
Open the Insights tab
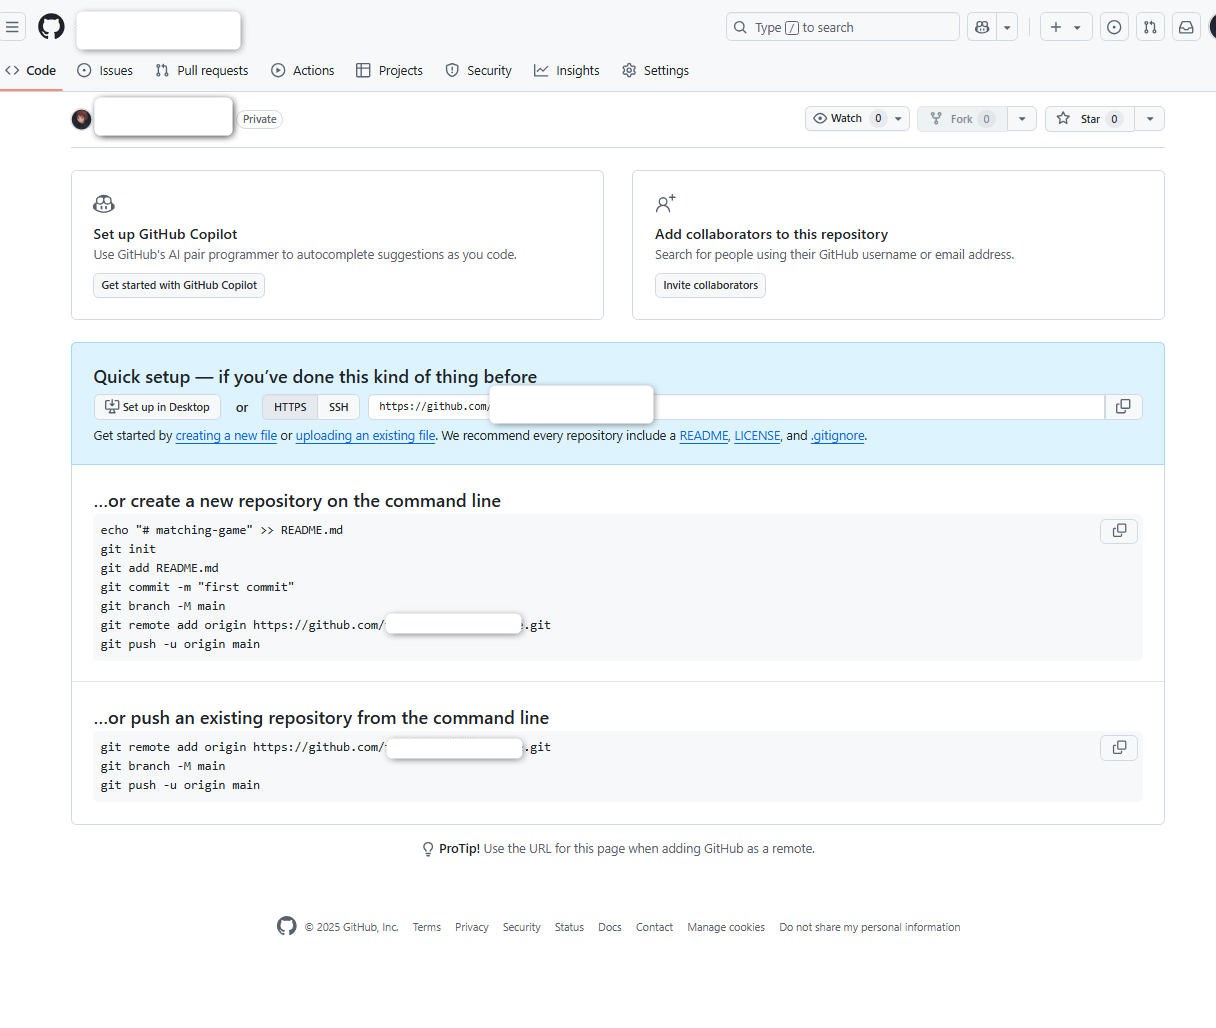tap(566, 70)
